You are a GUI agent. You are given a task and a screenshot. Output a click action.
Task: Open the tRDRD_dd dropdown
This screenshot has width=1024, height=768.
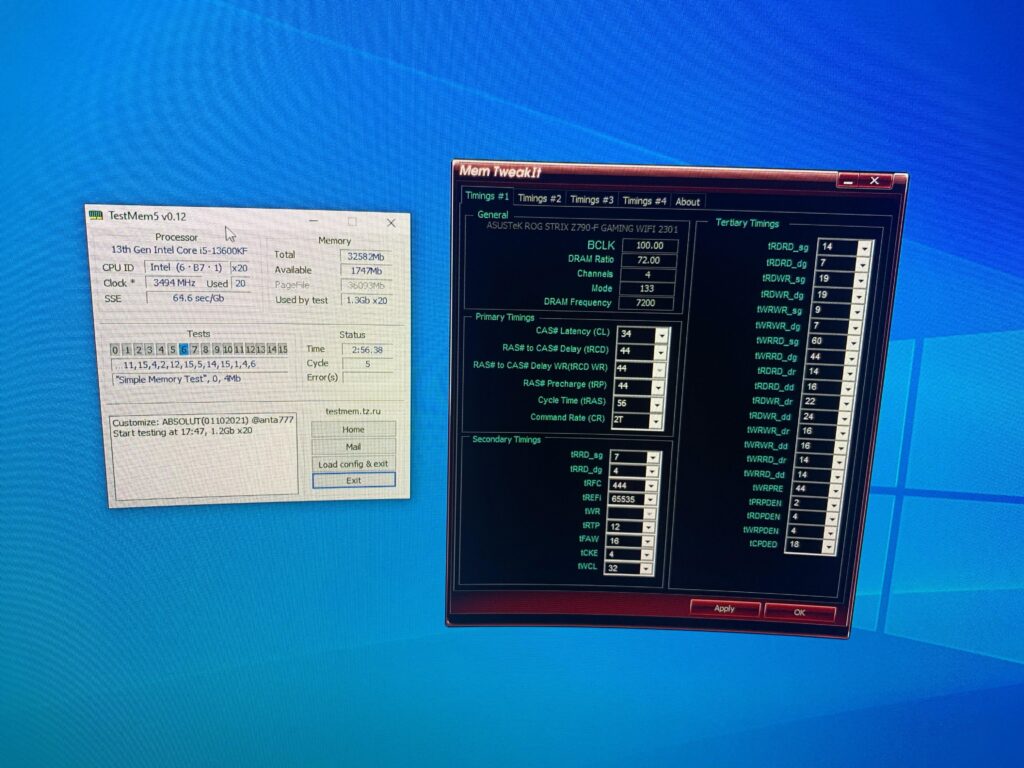(847, 387)
